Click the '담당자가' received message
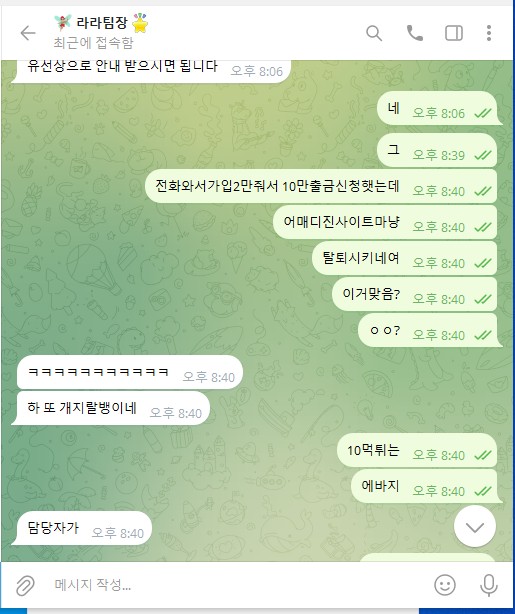The width and height of the screenshot is (515, 614). point(81,528)
